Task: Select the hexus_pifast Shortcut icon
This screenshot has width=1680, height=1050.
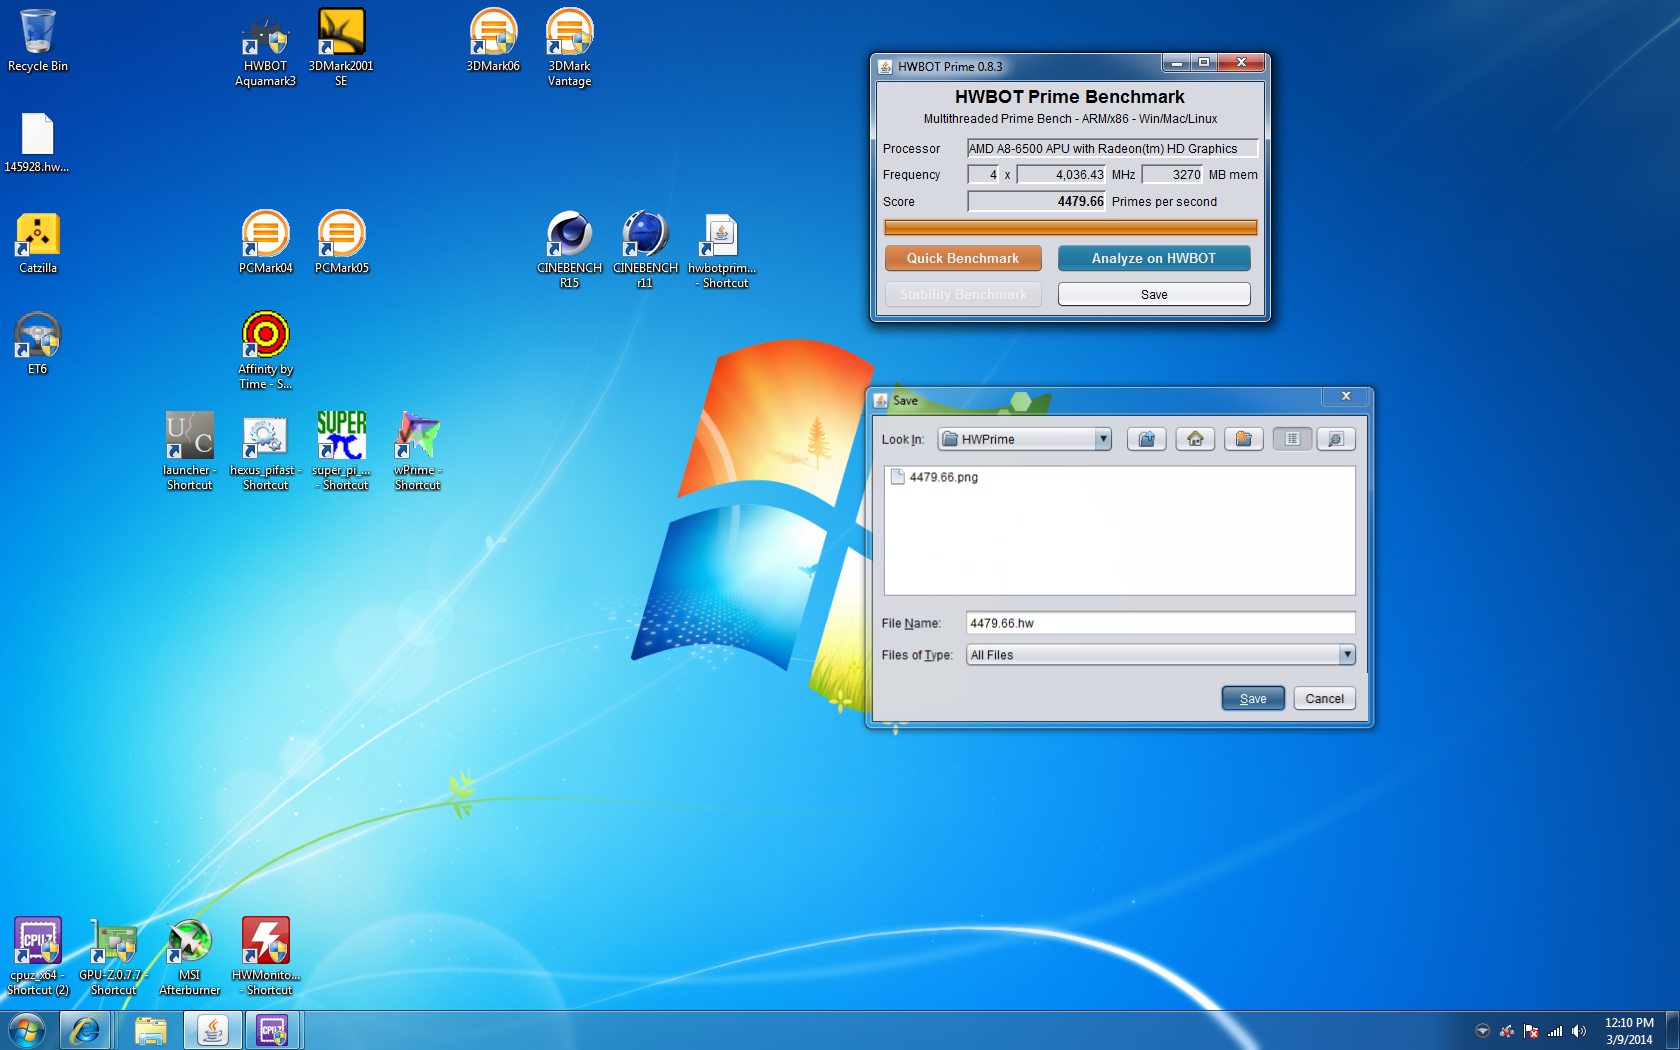Action: 266,451
